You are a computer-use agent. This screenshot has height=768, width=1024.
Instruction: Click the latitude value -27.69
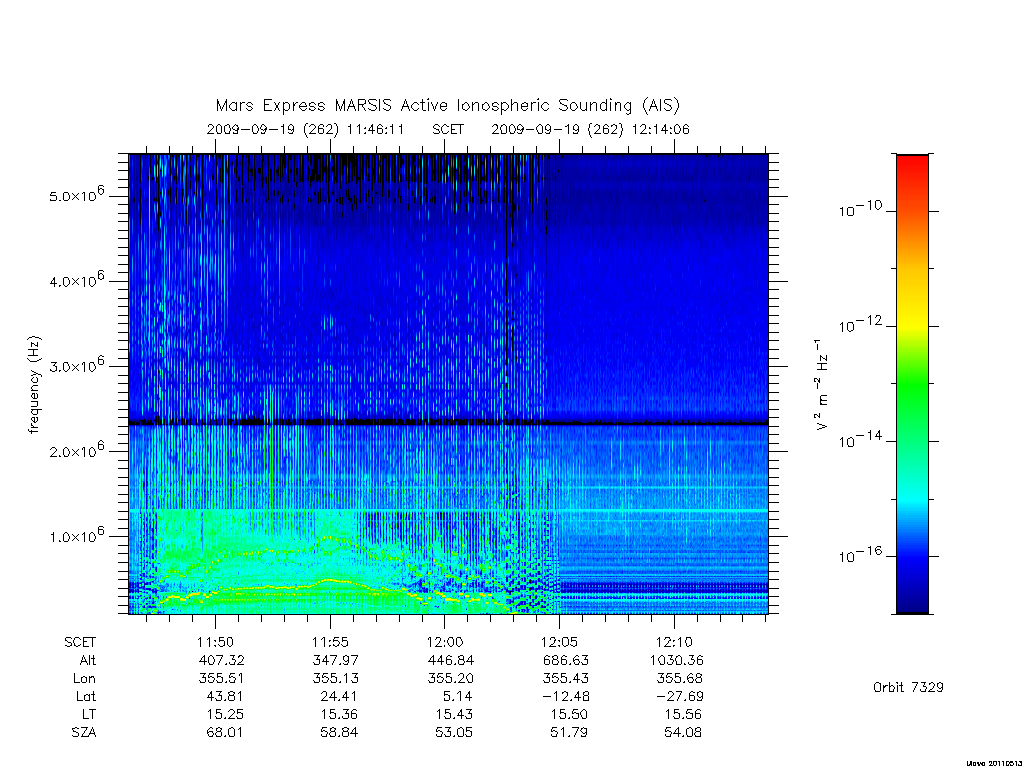point(680,696)
